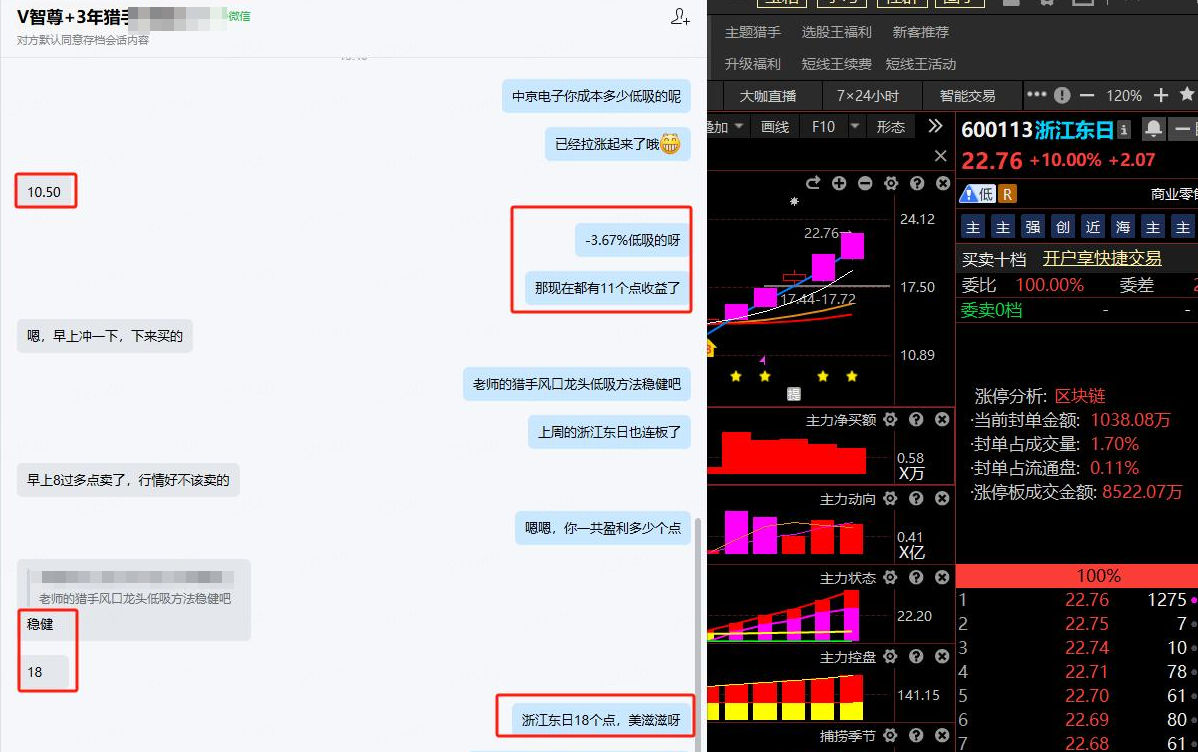Open help for 主力净买额 indicator
Image resolution: width=1198 pixels, height=752 pixels.
pyautogui.click(x=916, y=420)
